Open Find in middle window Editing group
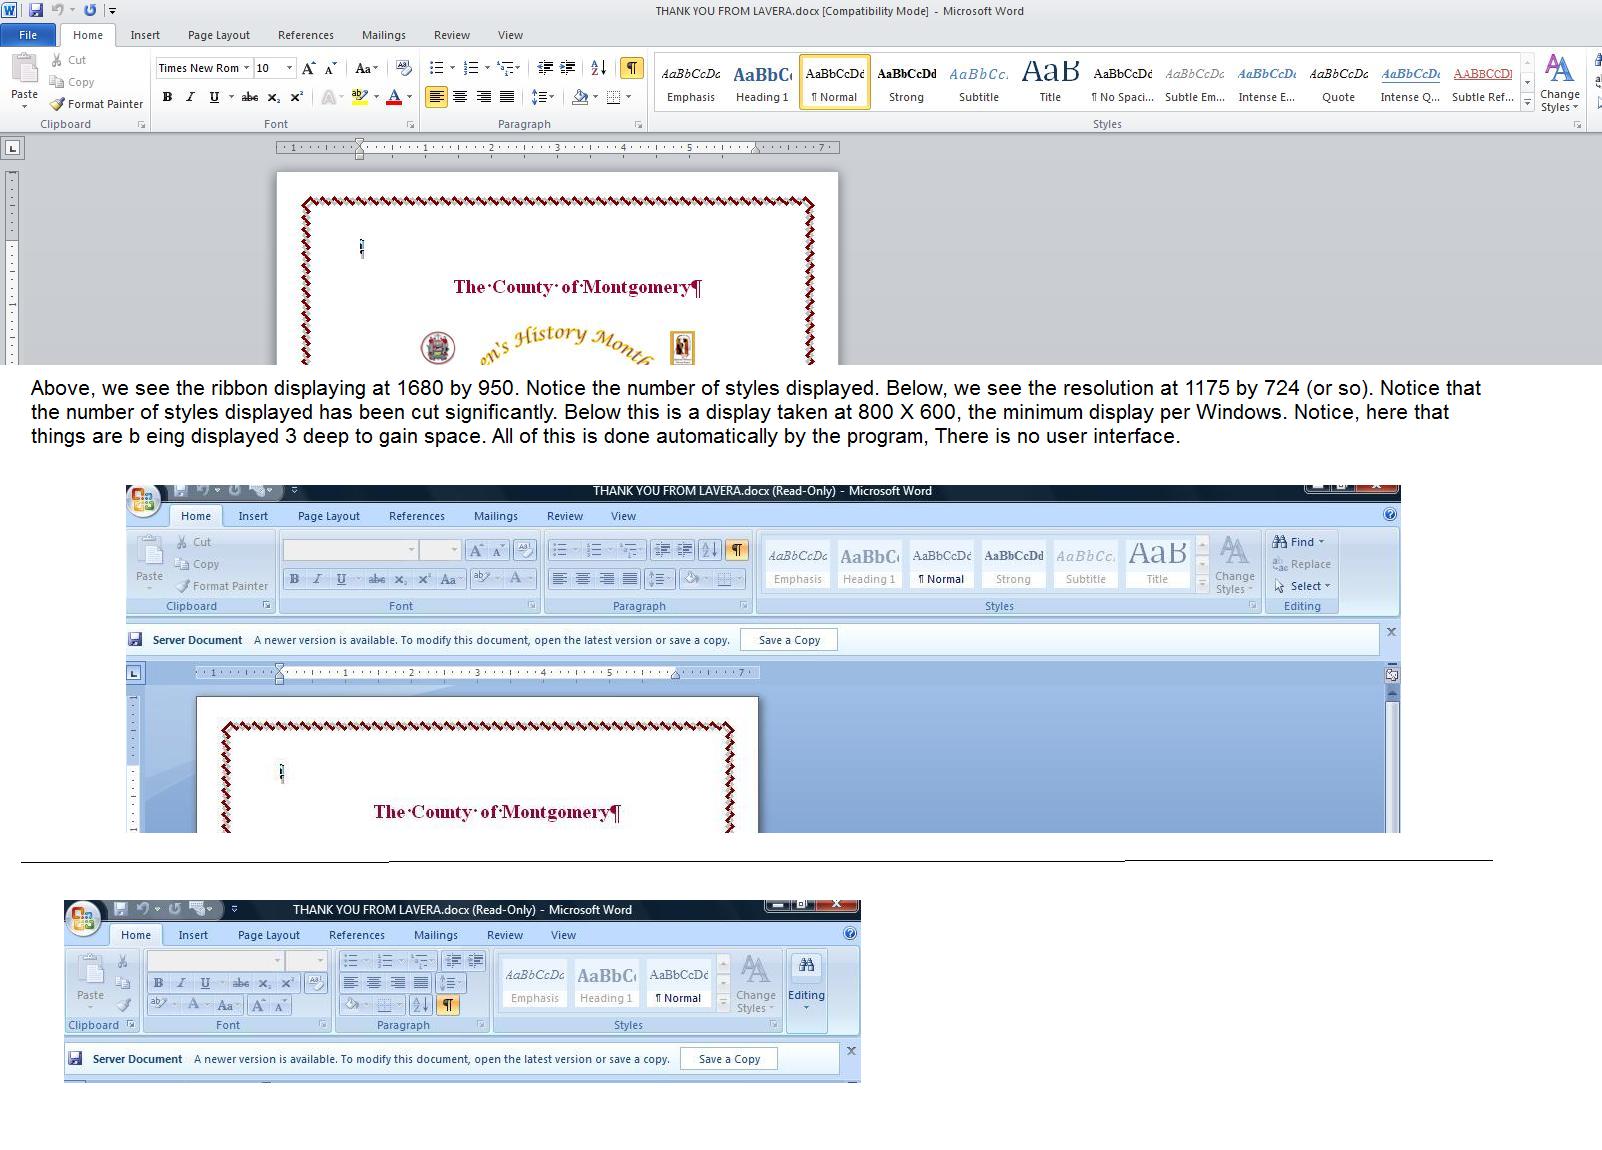 tap(1298, 542)
